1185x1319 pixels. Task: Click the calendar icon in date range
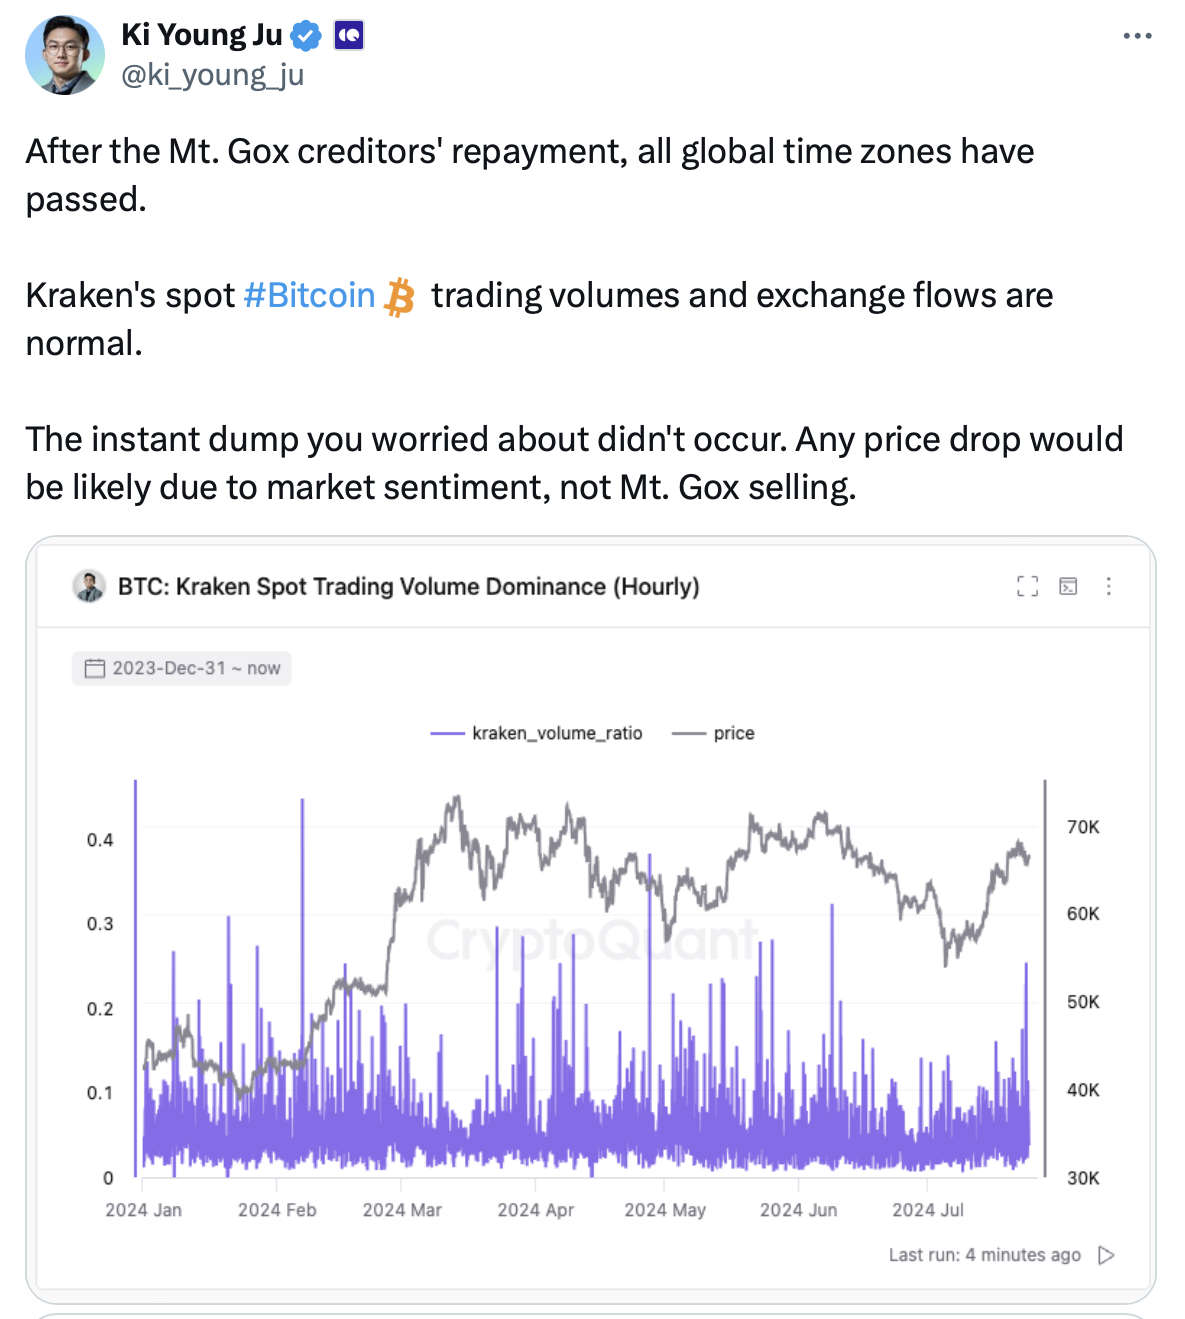(x=95, y=668)
